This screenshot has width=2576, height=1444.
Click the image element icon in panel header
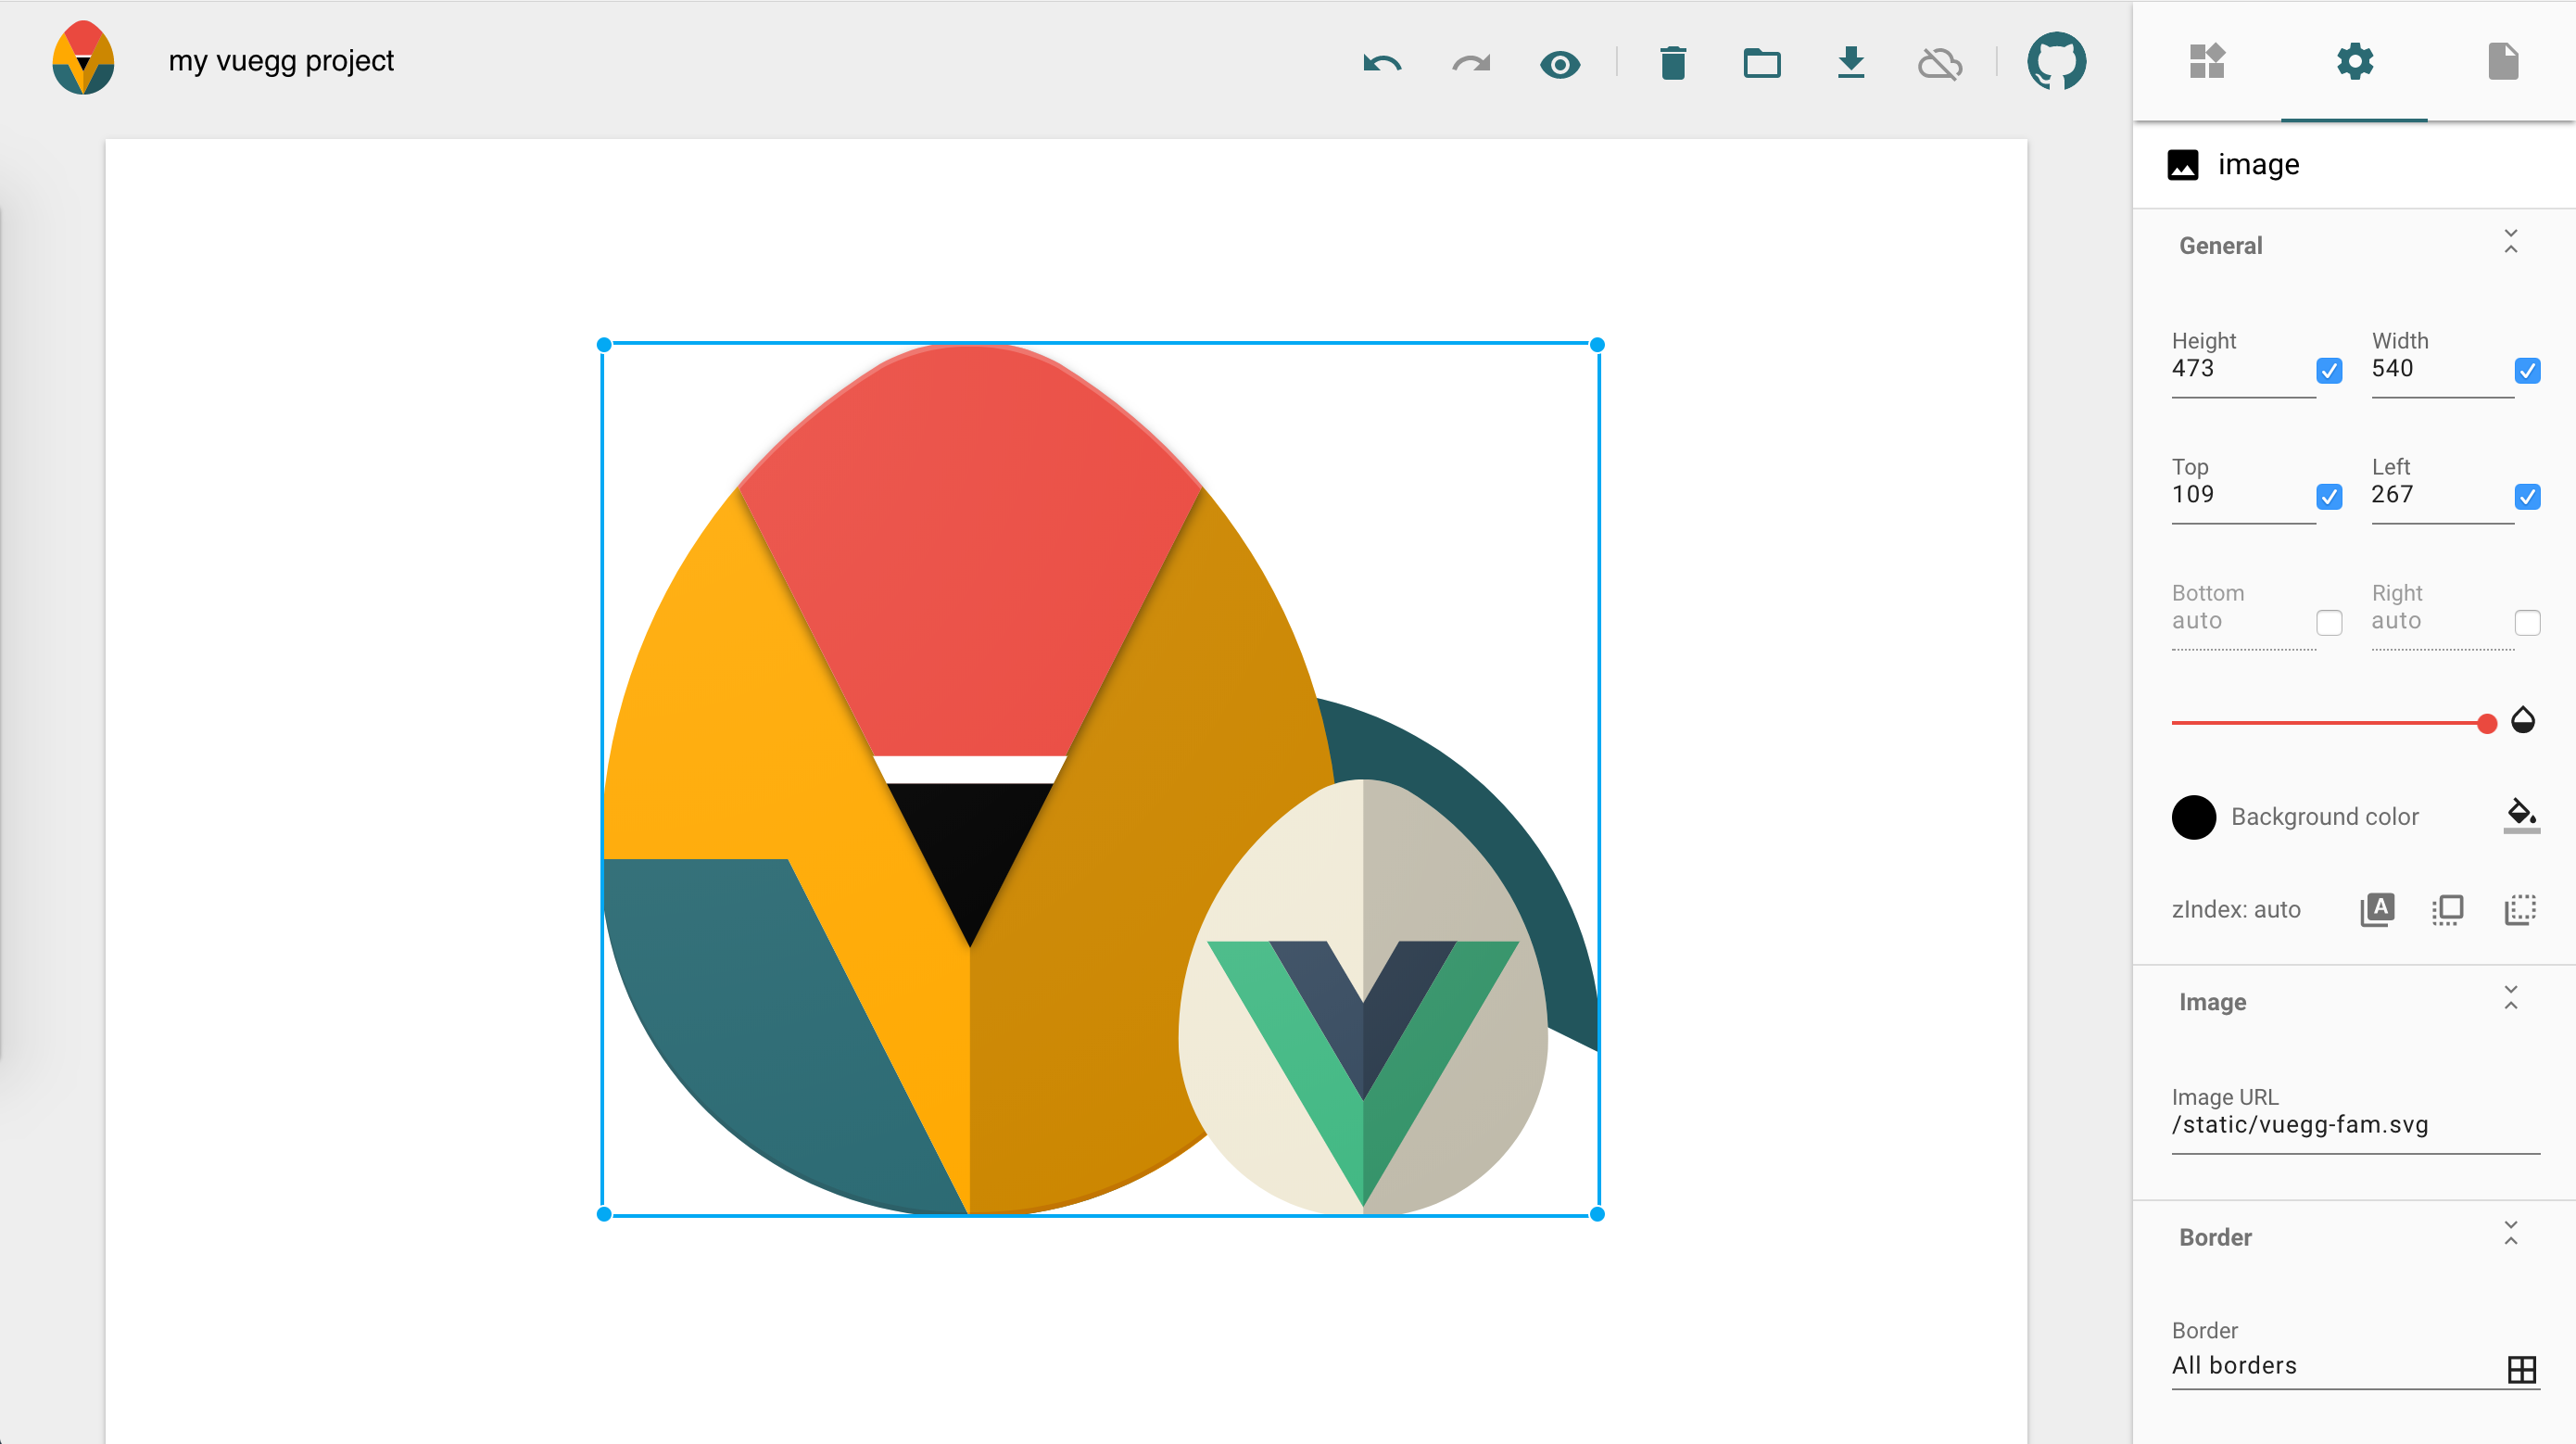click(2183, 164)
